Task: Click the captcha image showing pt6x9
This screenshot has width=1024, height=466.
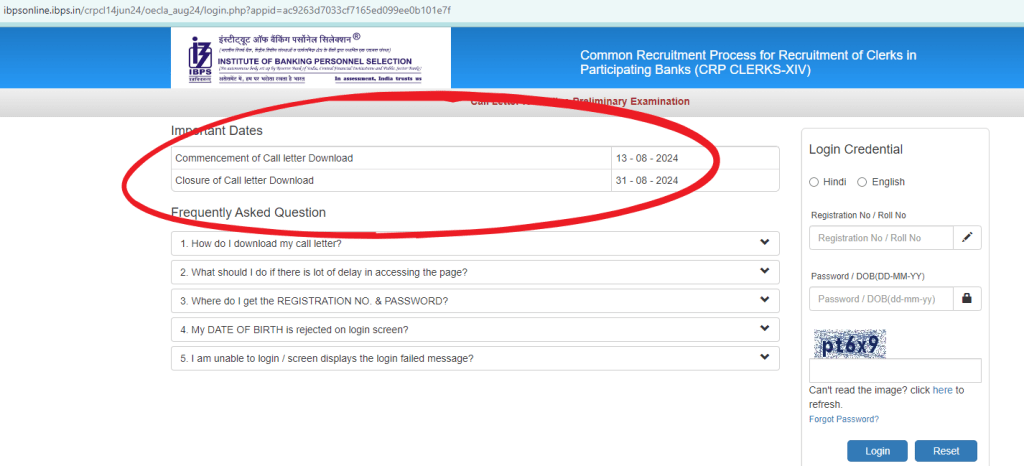Action: point(850,343)
